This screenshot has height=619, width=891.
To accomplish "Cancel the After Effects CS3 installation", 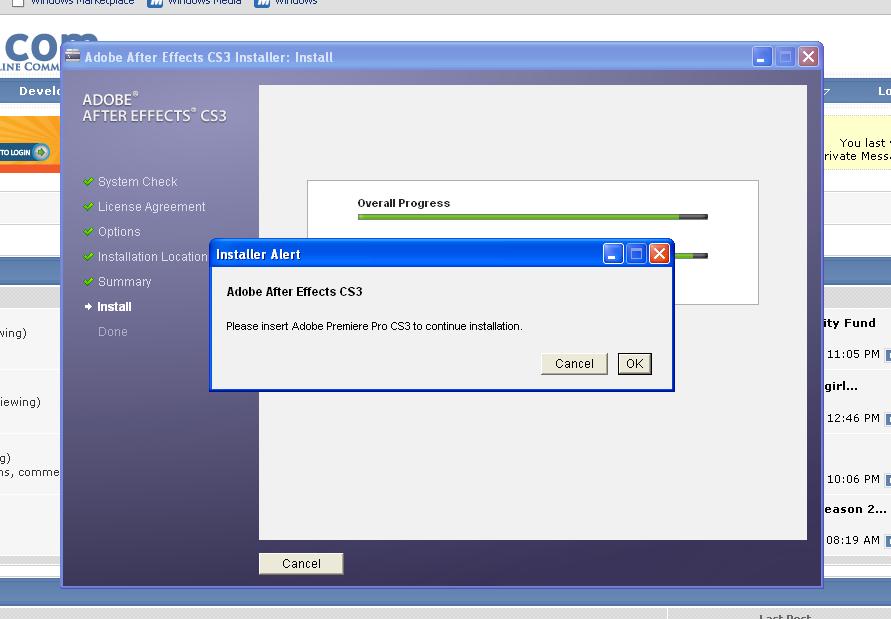I will 301,563.
